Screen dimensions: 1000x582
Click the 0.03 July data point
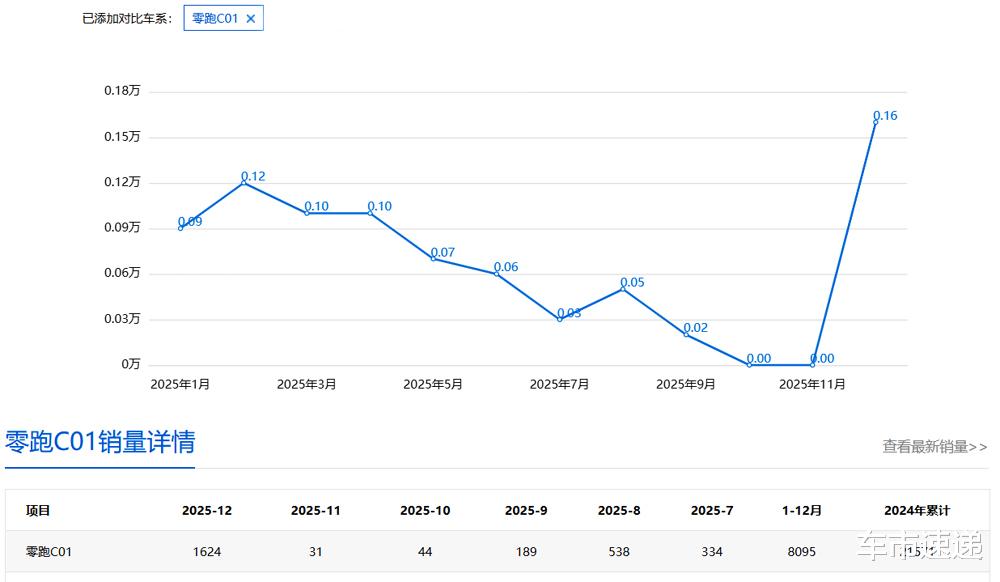560,319
